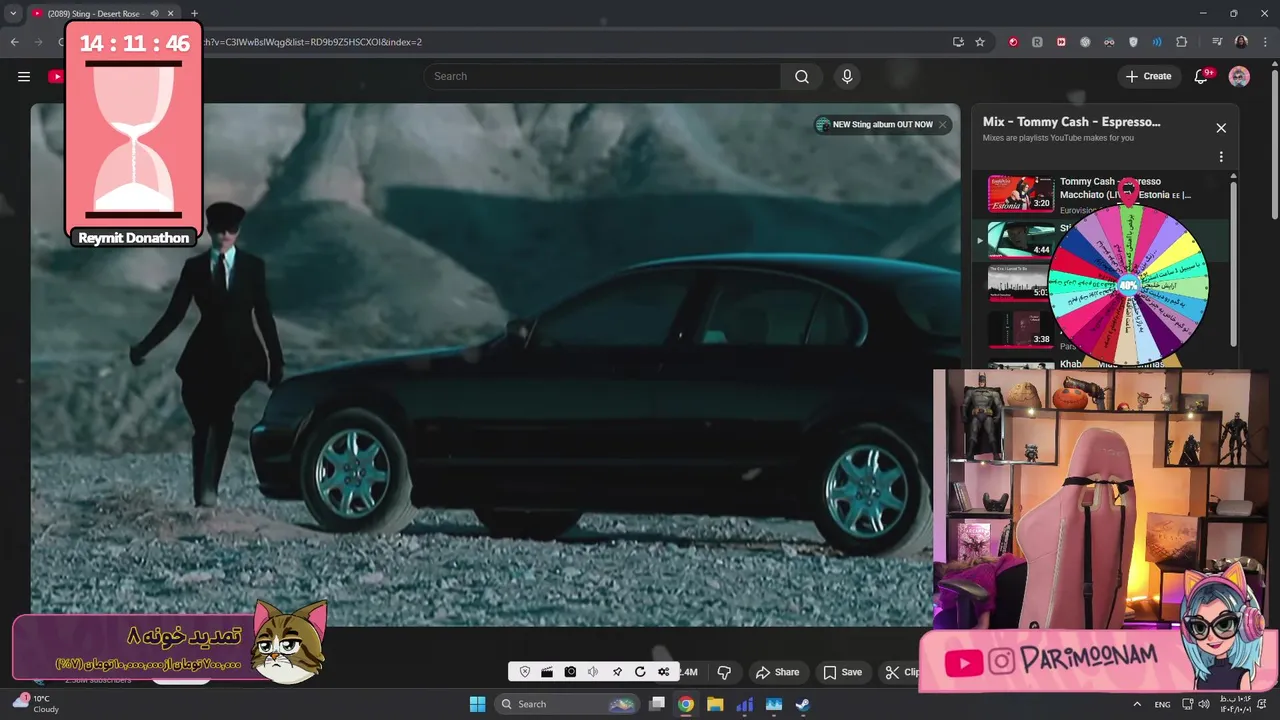Open File Explorer from the taskbar
This screenshot has width=1280, height=720.
715,704
